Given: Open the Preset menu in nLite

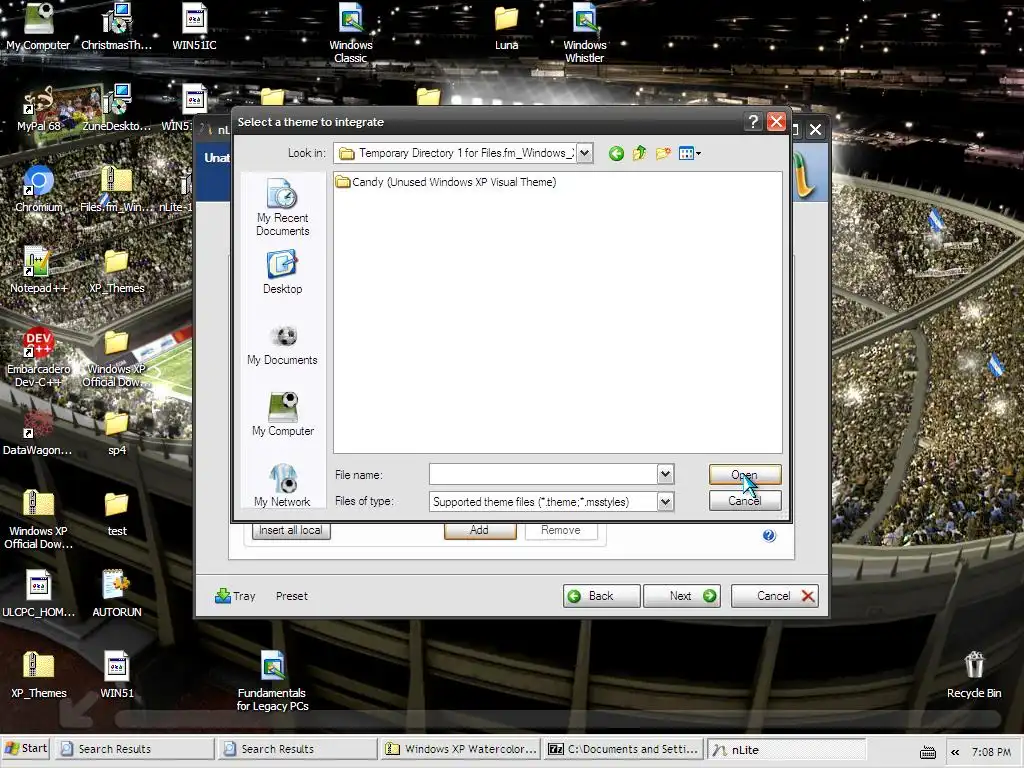Looking at the screenshot, I should 291,596.
